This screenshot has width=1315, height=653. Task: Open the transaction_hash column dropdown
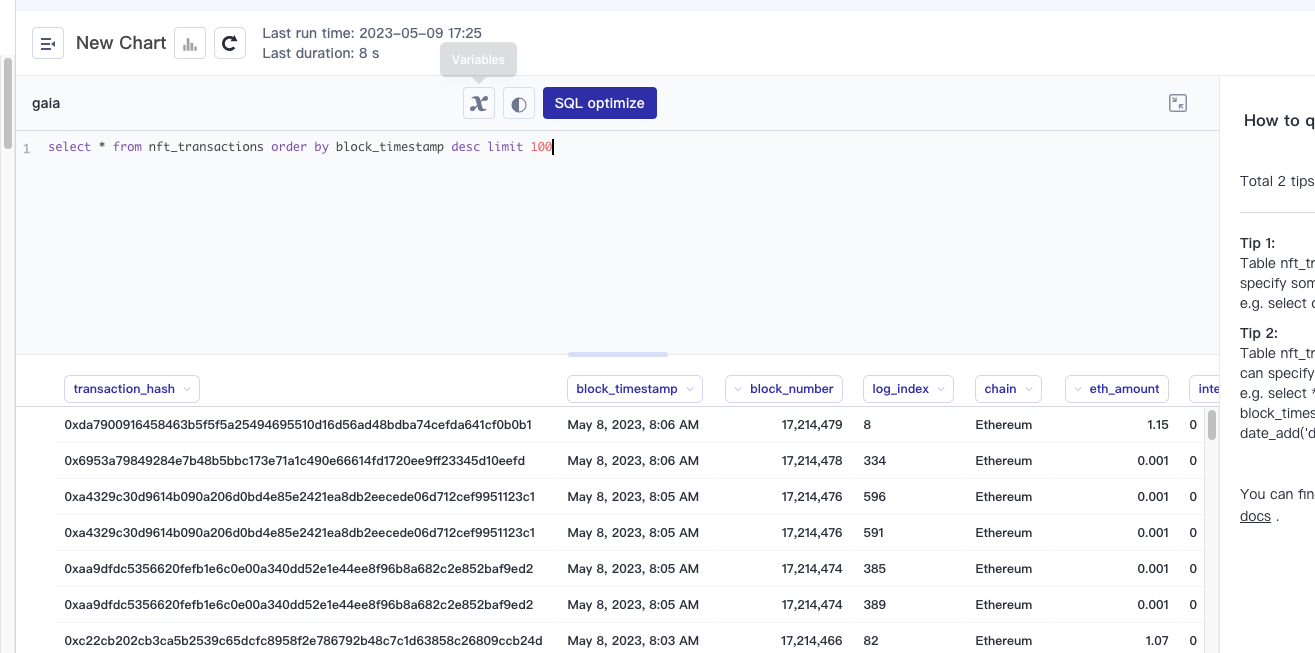[189, 389]
